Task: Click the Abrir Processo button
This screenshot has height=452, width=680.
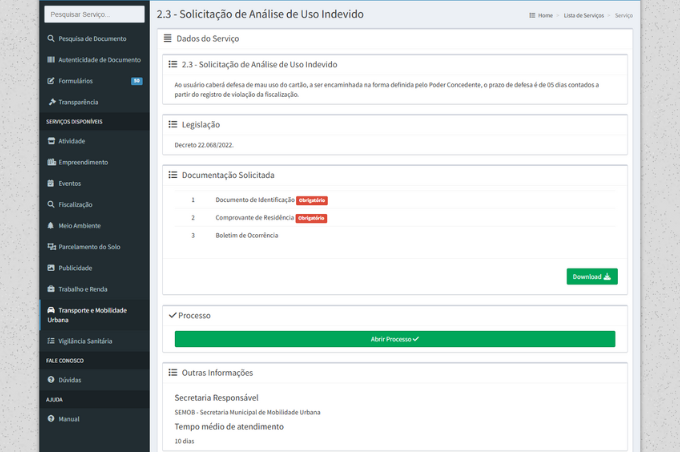Action: [x=394, y=339]
